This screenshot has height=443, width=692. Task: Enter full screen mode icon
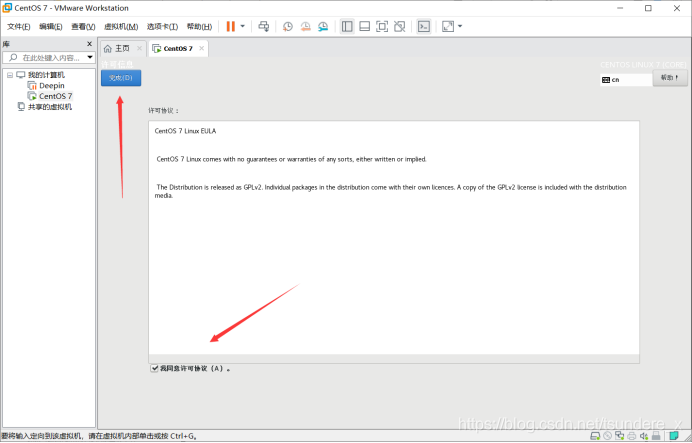pos(382,26)
